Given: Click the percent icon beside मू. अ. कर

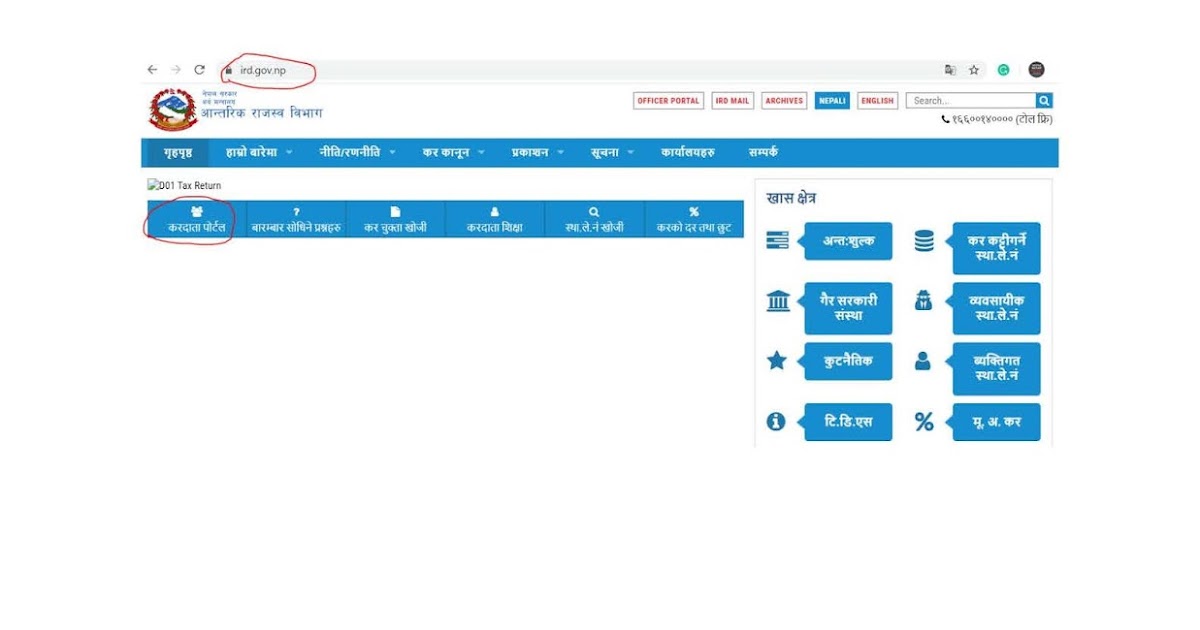Looking at the screenshot, I should point(924,422).
